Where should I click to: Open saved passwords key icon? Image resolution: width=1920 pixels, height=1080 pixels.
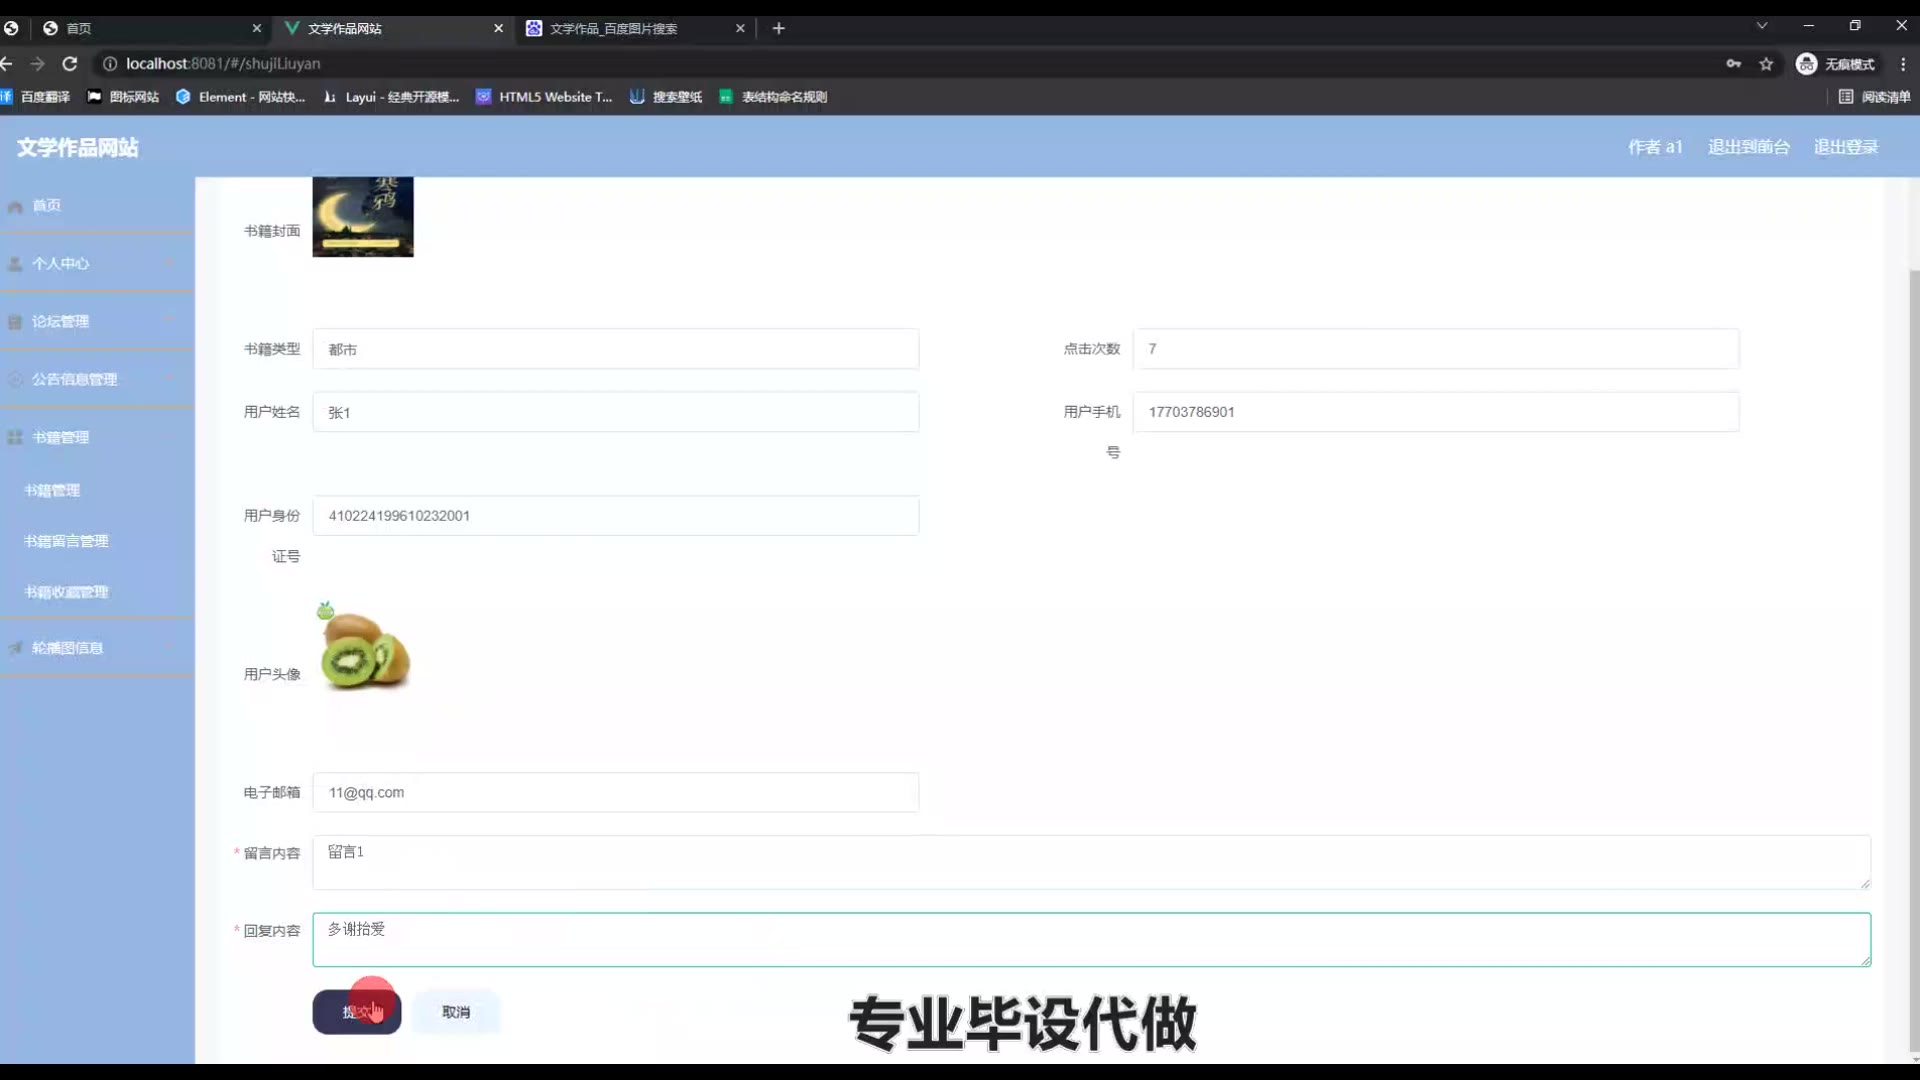coord(1733,64)
